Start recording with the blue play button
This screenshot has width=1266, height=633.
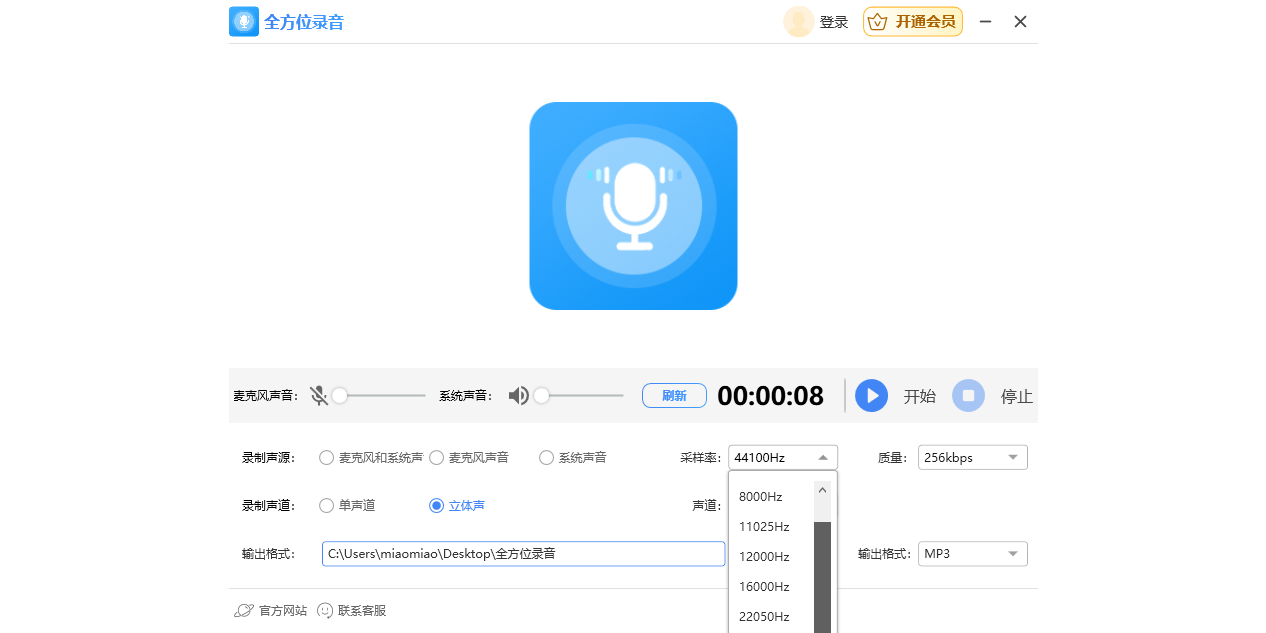point(872,396)
